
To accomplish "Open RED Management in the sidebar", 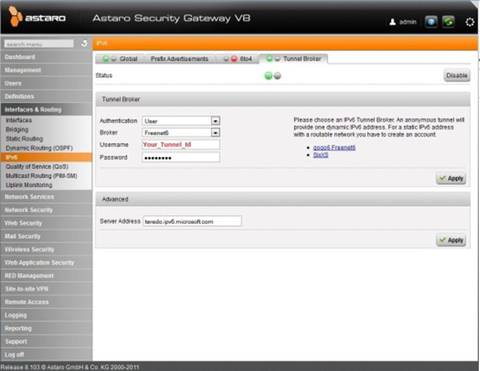I will click(x=46, y=276).
